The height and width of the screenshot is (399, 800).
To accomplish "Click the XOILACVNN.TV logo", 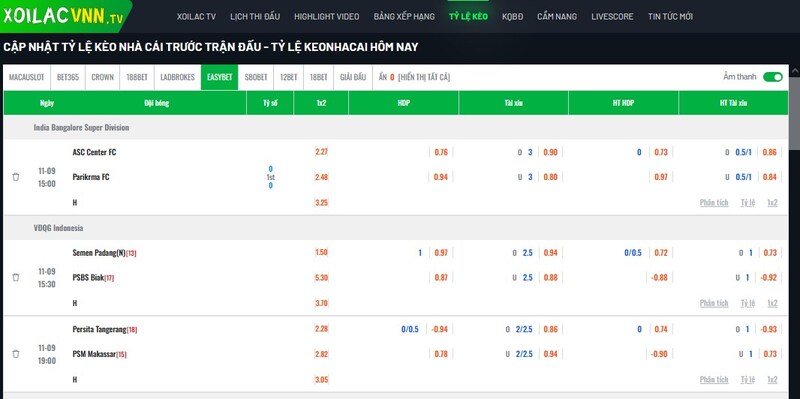I will tap(63, 16).
